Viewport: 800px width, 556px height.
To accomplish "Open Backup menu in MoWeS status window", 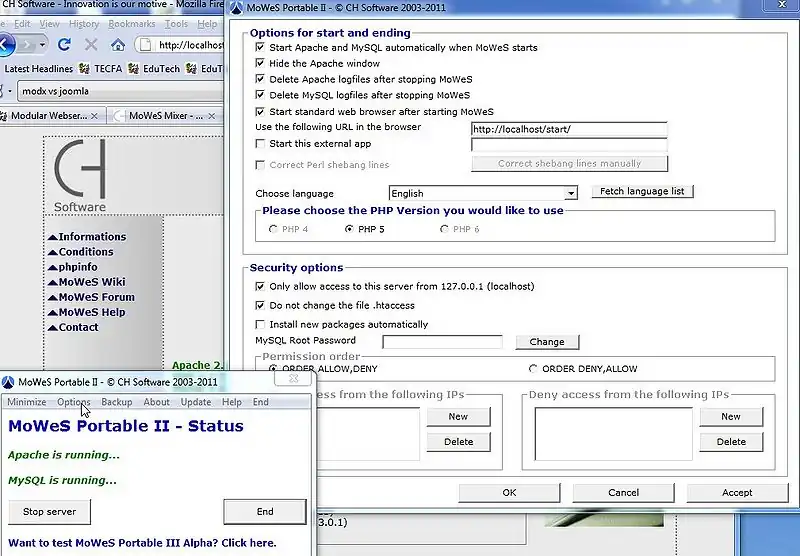I will [117, 402].
